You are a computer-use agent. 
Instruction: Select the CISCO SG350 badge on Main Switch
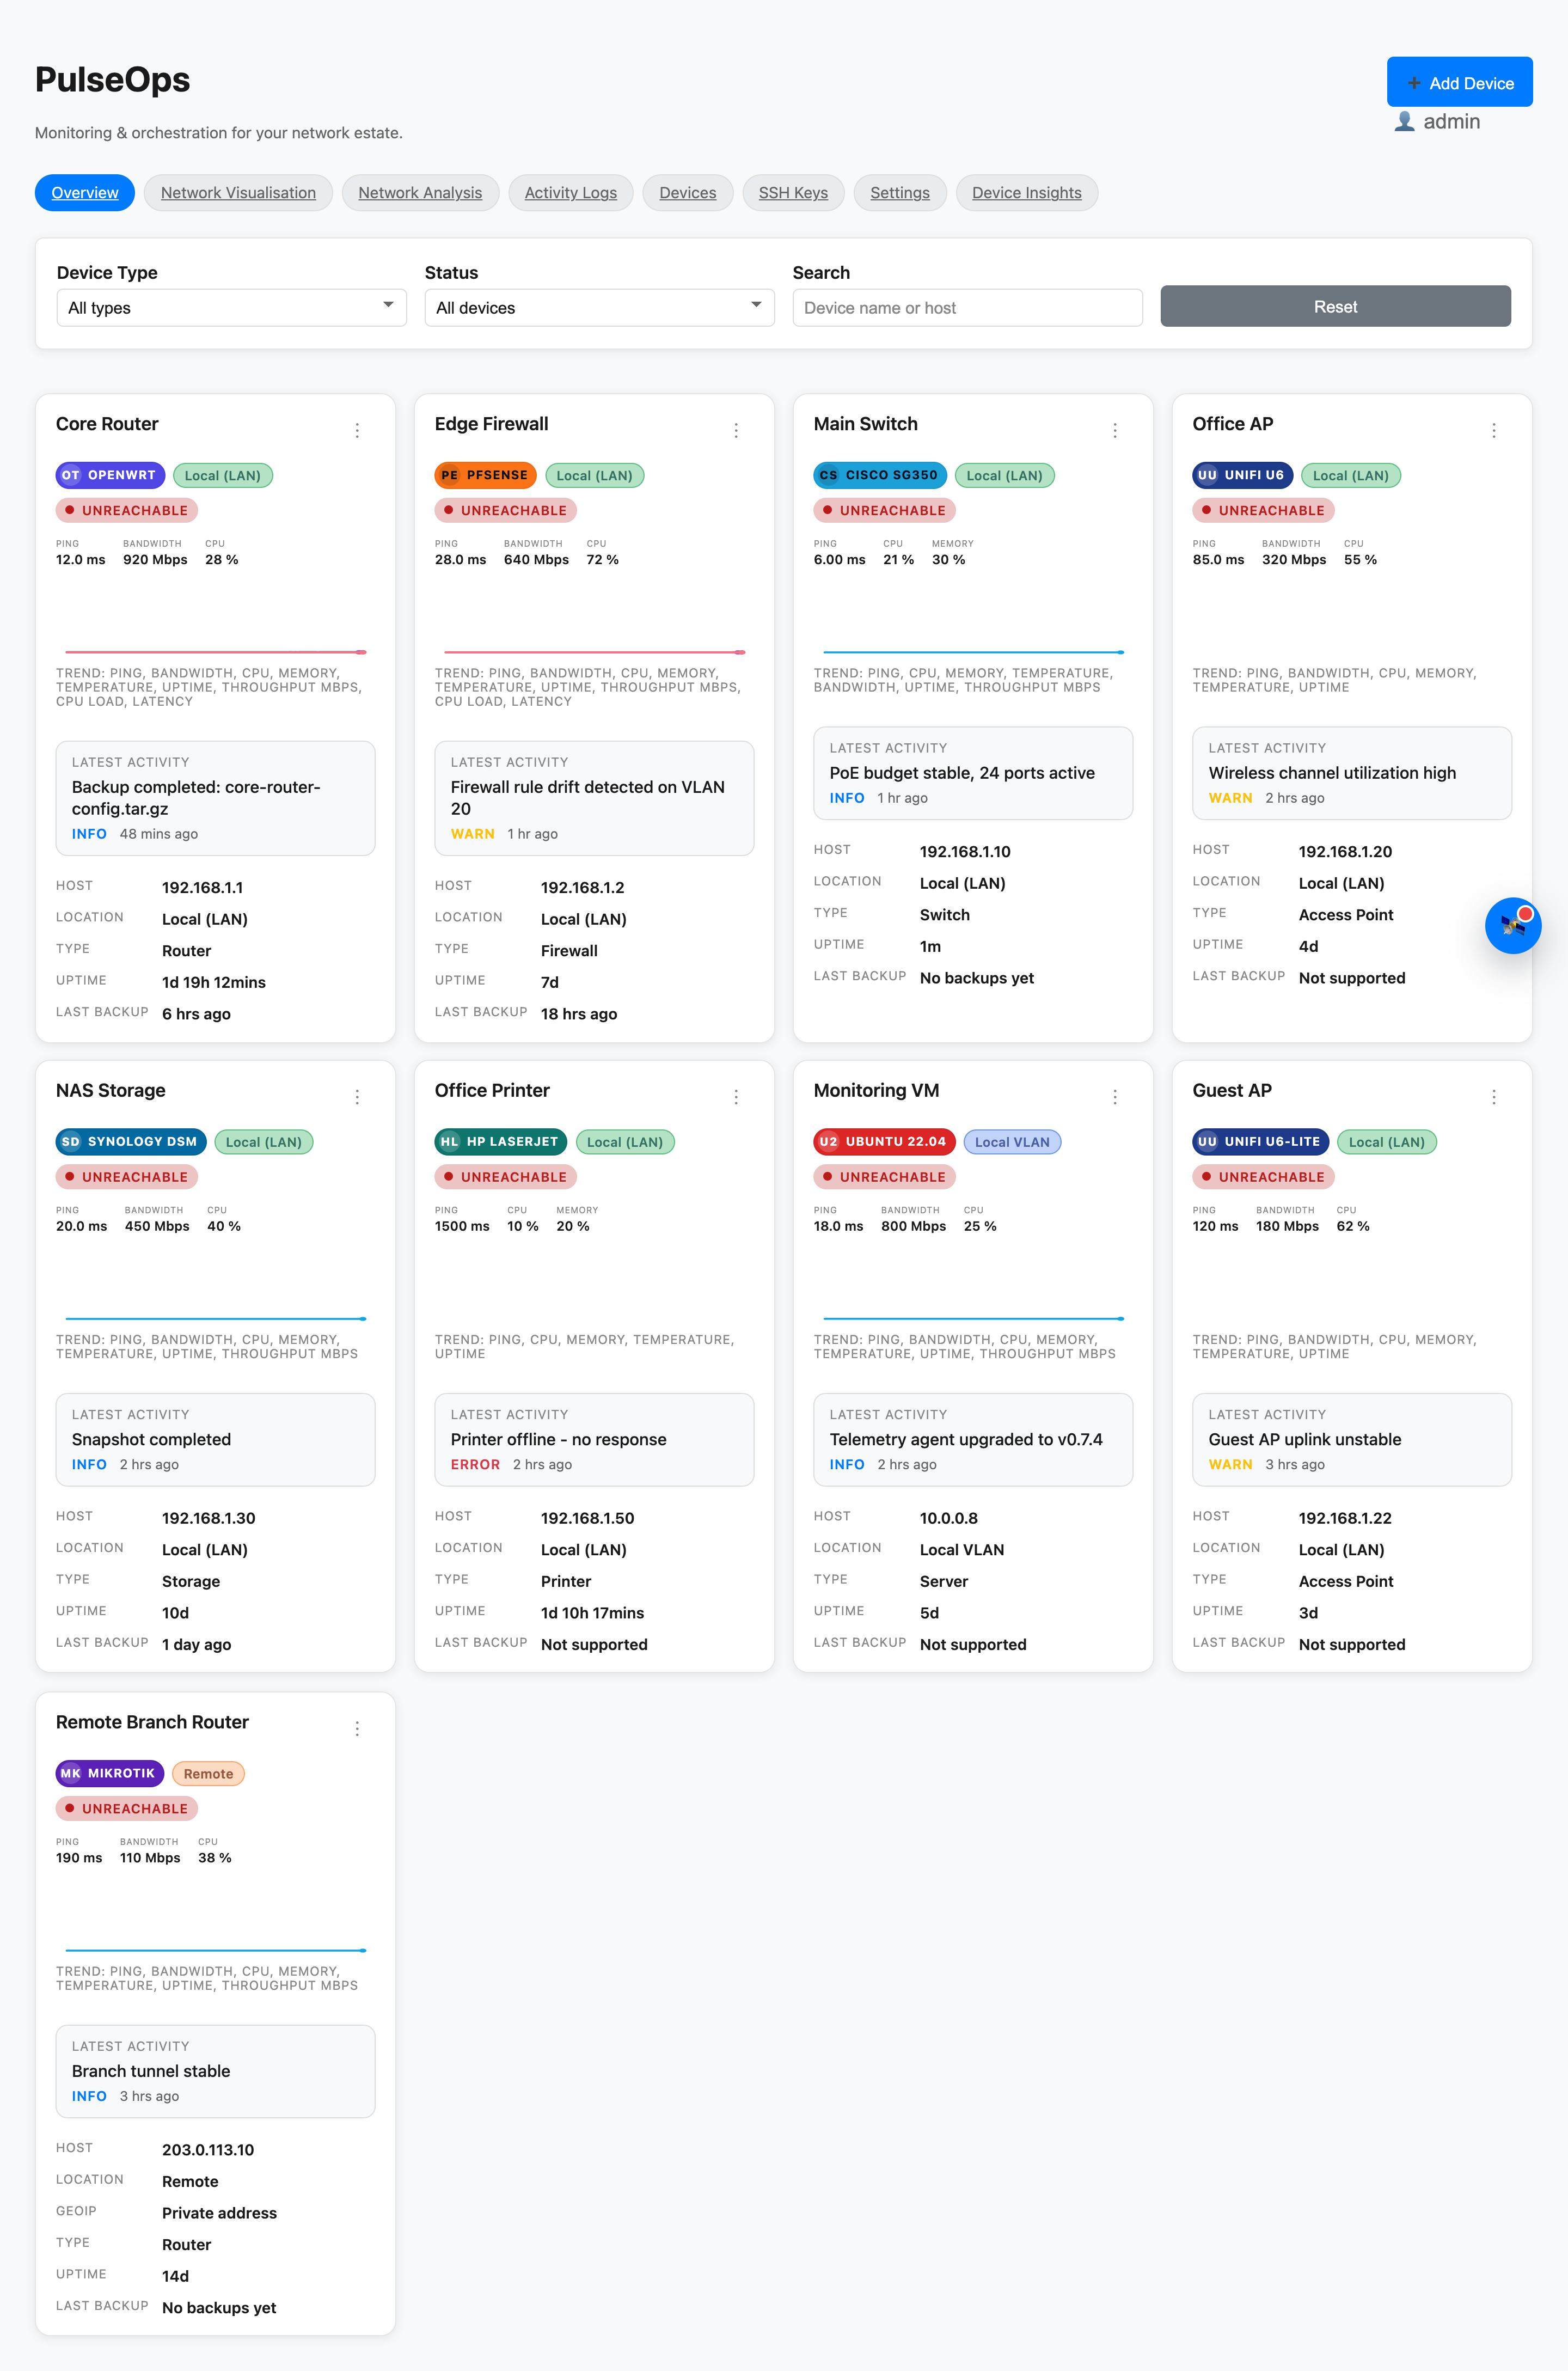[x=879, y=475]
